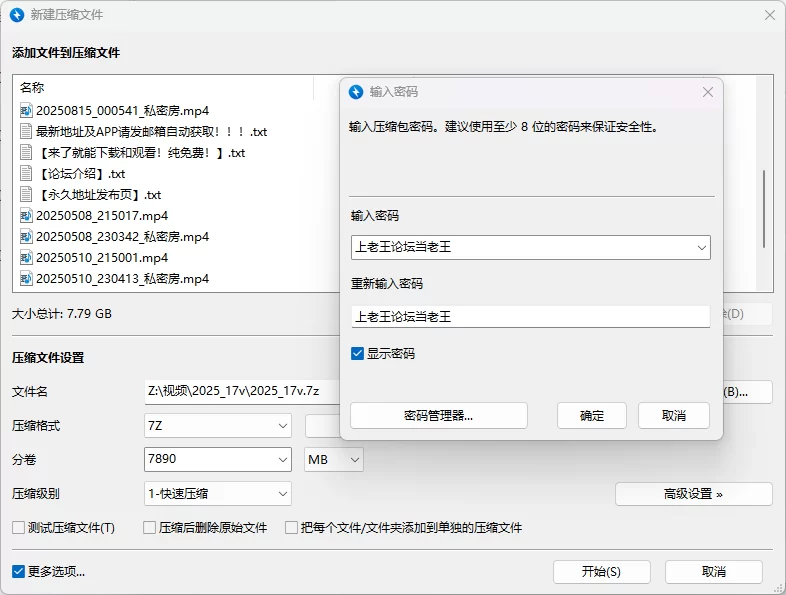Enable 测试压缩文件(T) checkbox
The image size is (786, 595).
click(x=18, y=528)
